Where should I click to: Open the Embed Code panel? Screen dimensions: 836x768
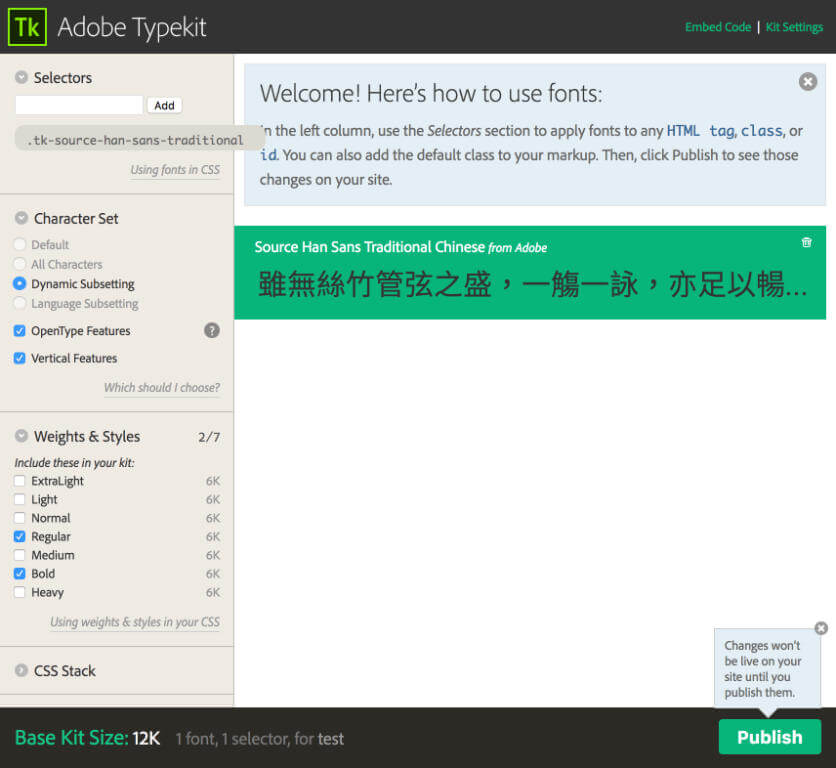(x=718, y=27)
